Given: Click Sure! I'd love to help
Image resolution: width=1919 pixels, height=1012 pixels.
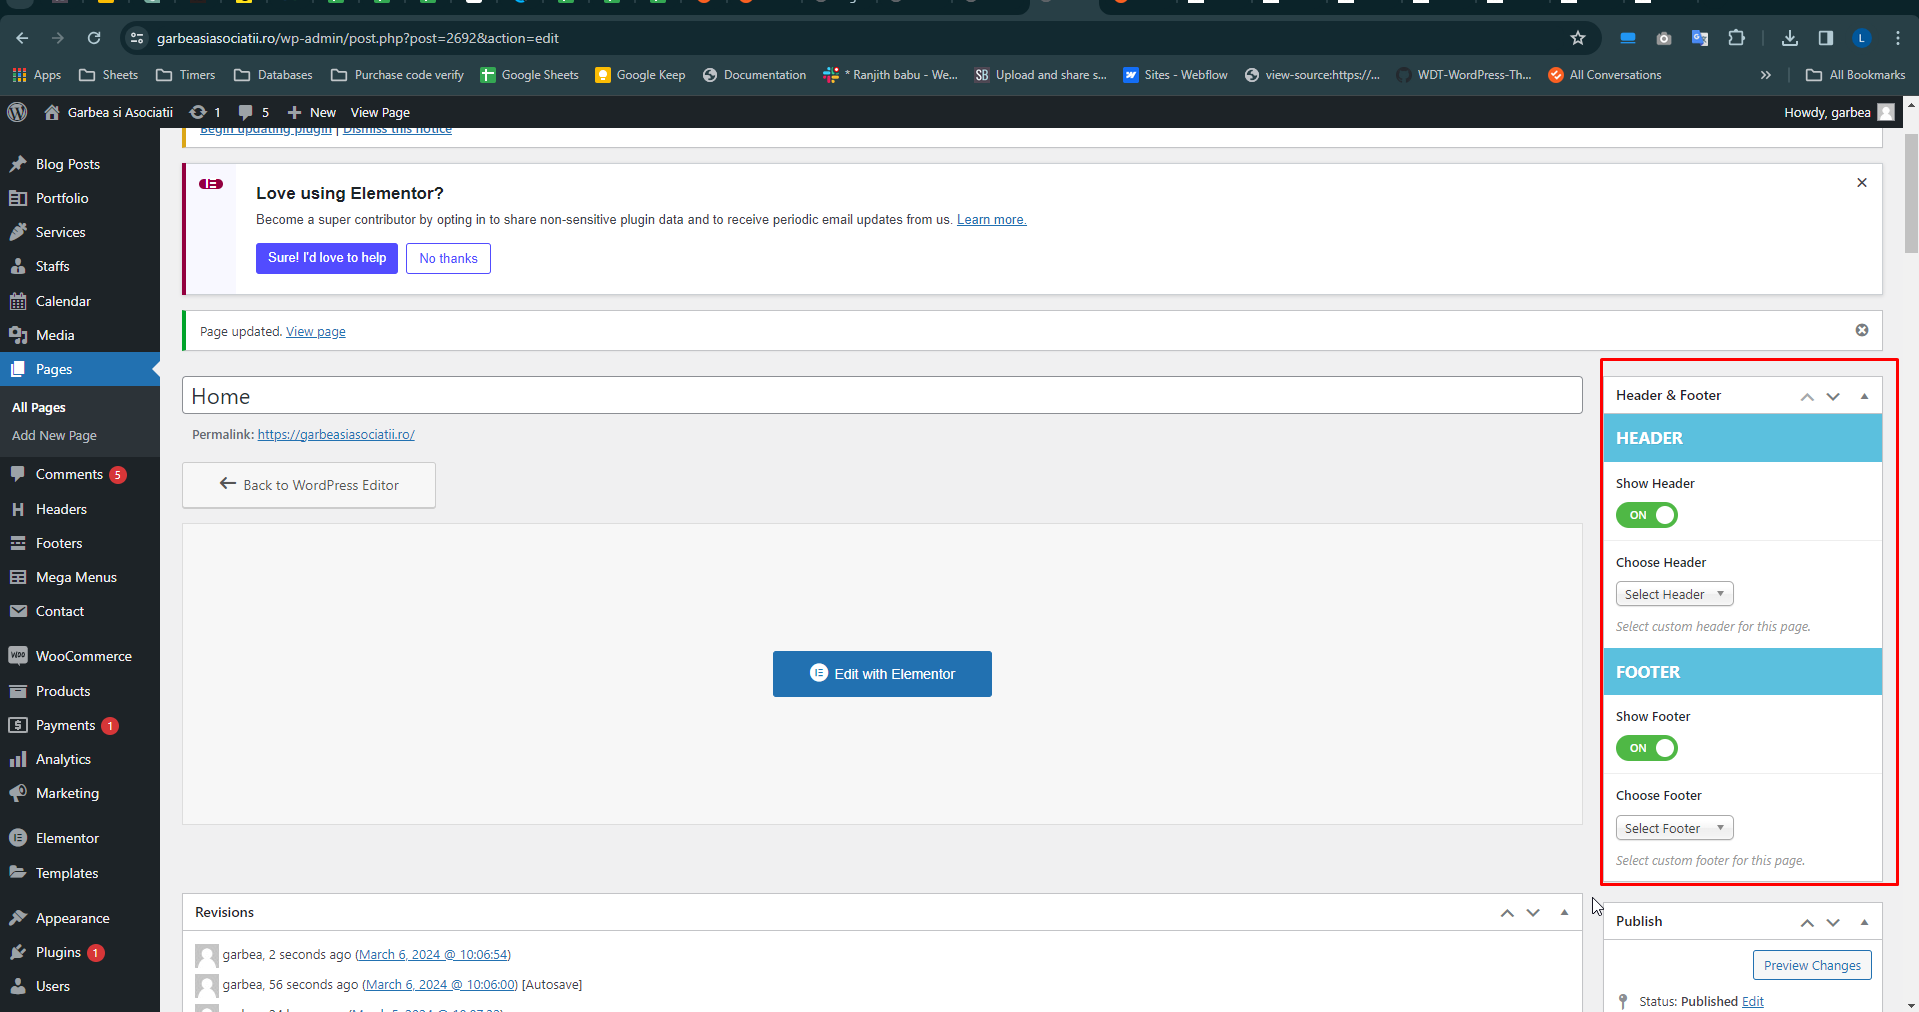Looking at the screenshot, I should pos(327,258).
